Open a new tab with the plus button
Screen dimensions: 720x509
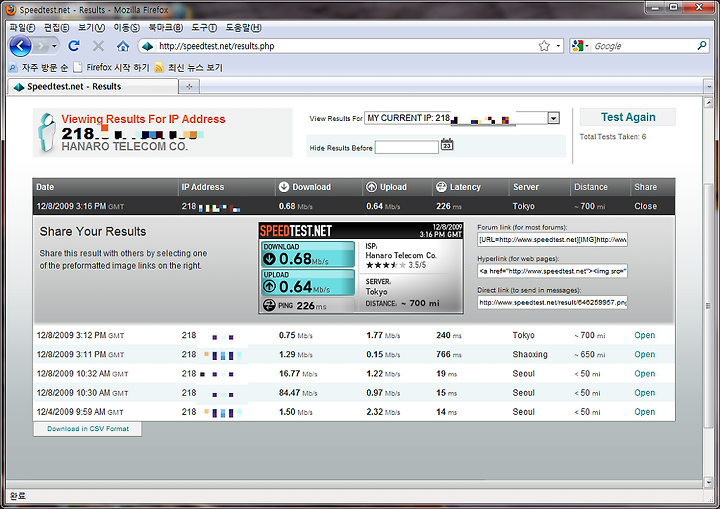tap(189, 86)
